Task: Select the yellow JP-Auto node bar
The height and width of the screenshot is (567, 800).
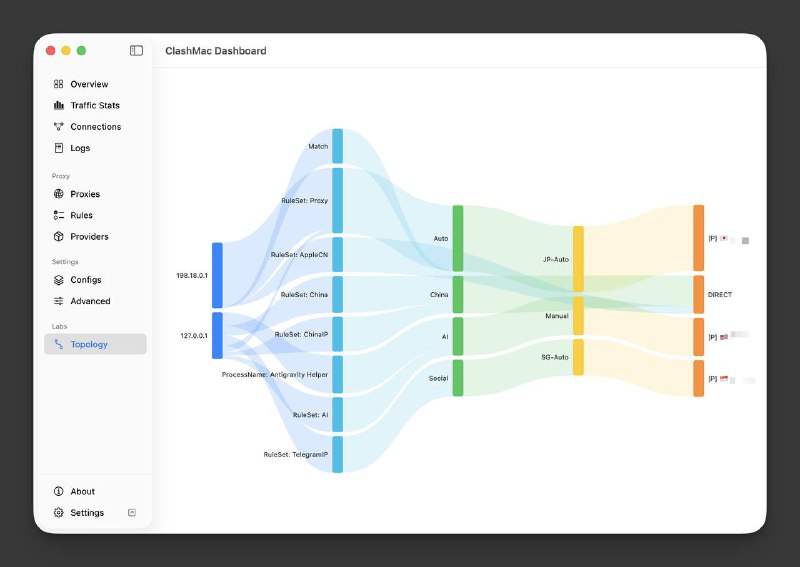Action: pyautogui.click(x=578, y=259)
